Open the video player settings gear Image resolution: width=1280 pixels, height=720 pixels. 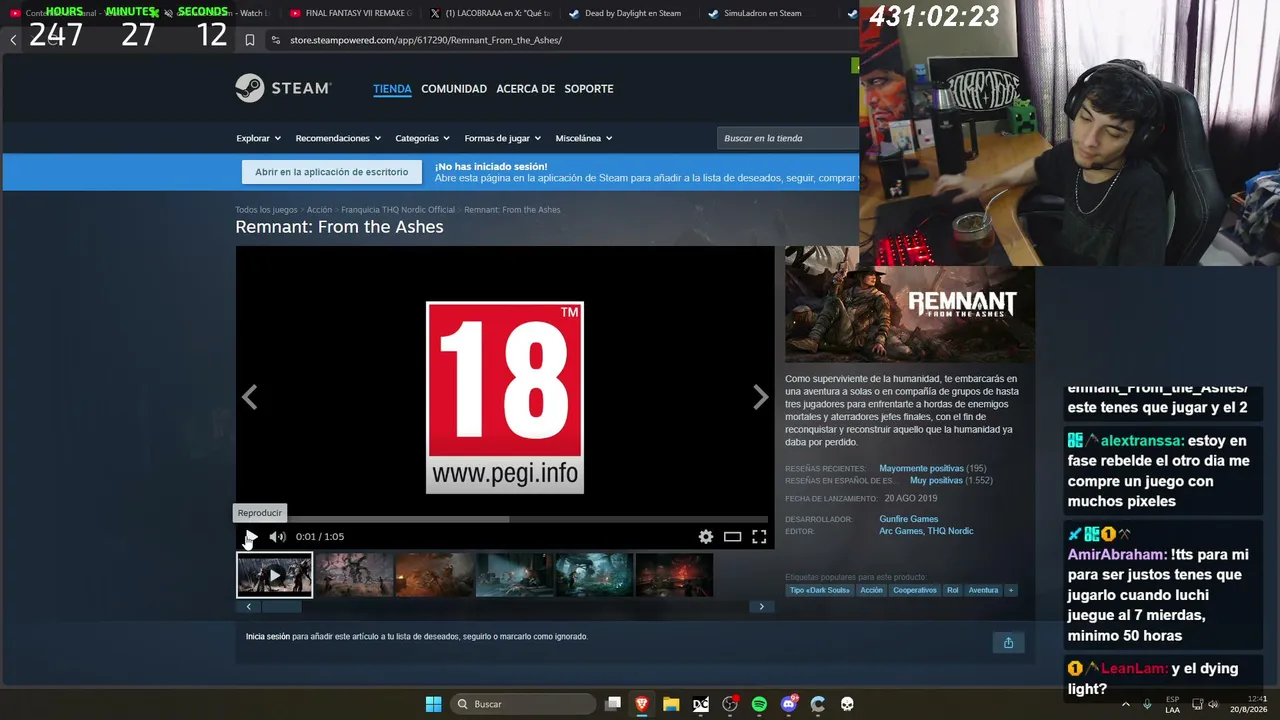point(706,537)
